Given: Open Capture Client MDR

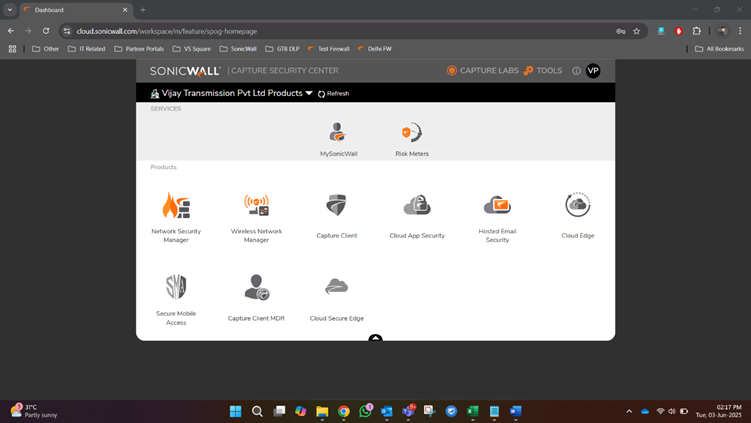Looking at the screenshot, I should (256, 297).
